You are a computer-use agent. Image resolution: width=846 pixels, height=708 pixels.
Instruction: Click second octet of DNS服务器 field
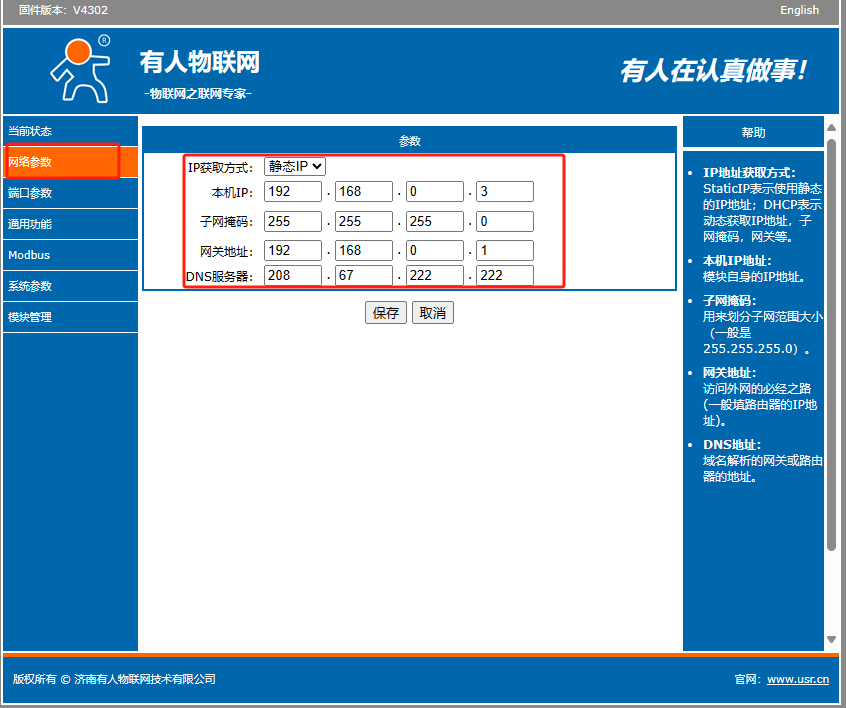[364, 276]
